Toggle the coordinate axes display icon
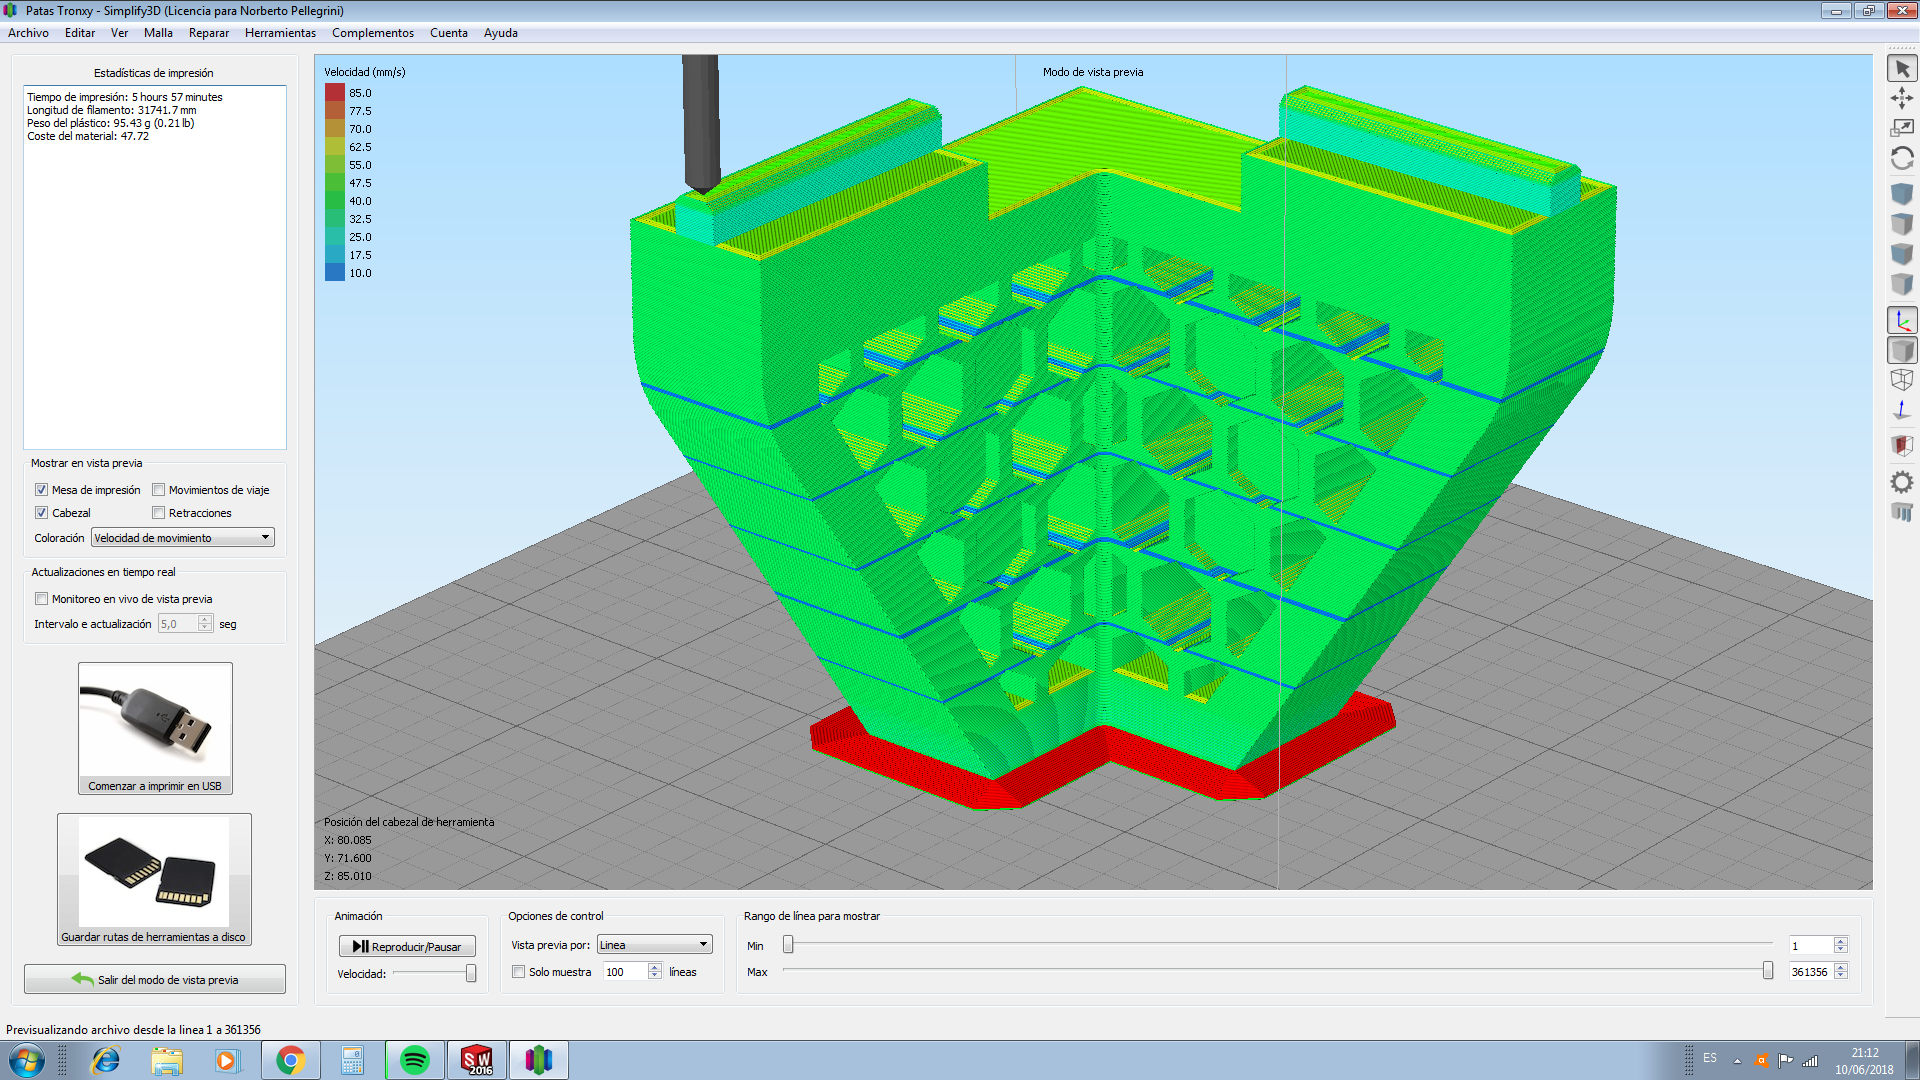The width and height of the screenshot is (1920, 1080). click(1902, 321)
